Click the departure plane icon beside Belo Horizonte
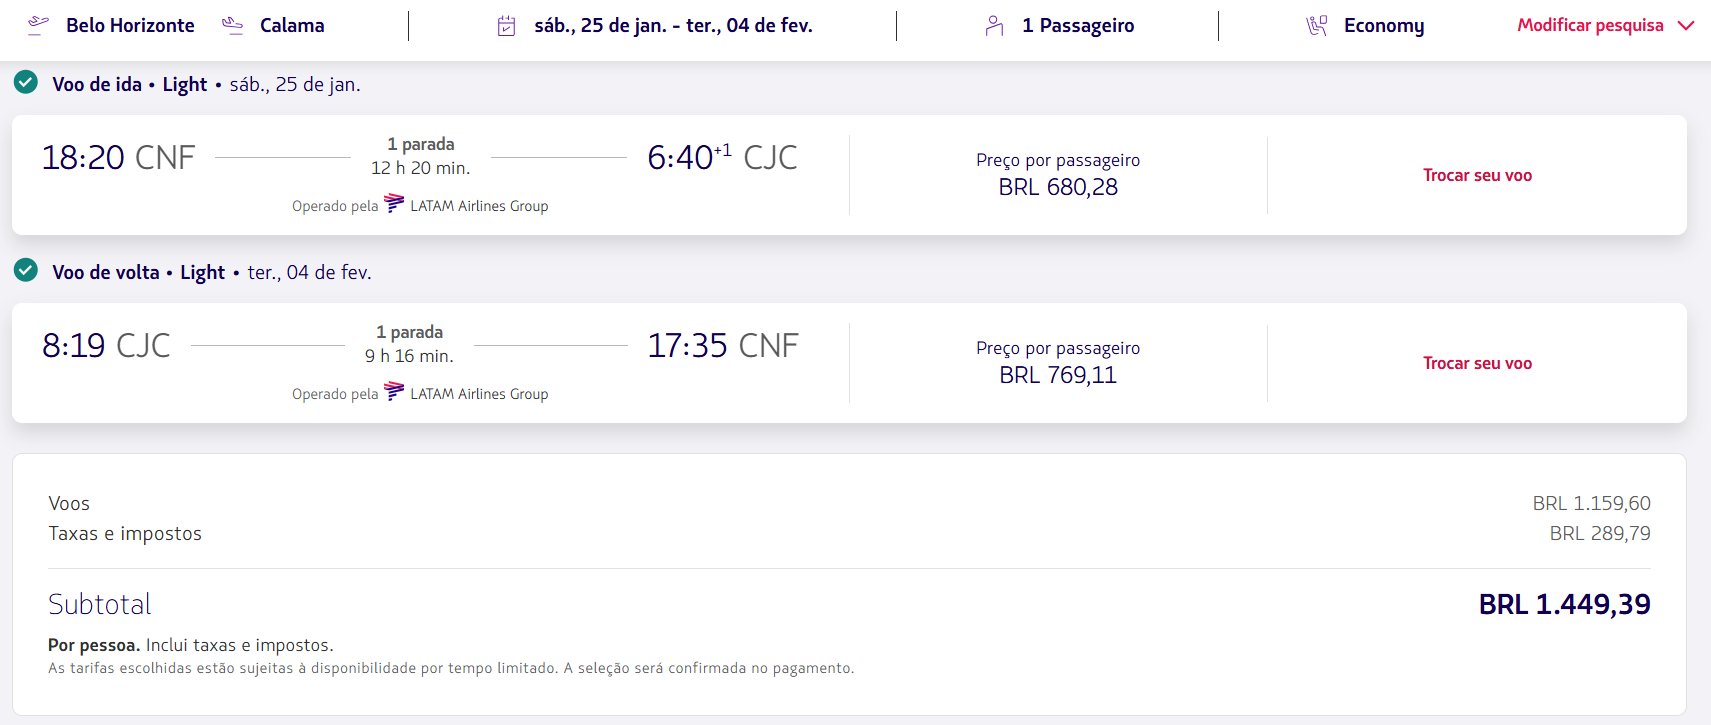 (38, 25)
